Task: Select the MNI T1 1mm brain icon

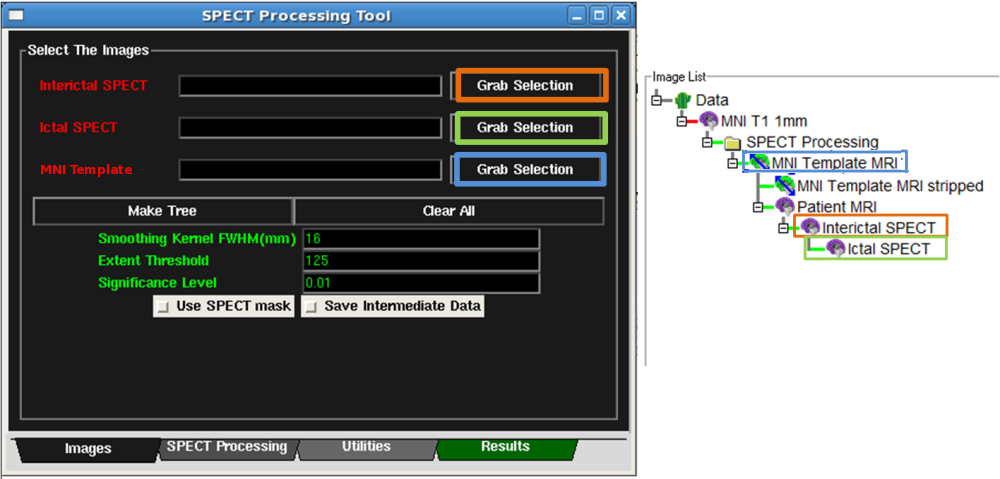Action: click(x=709, y=121)
